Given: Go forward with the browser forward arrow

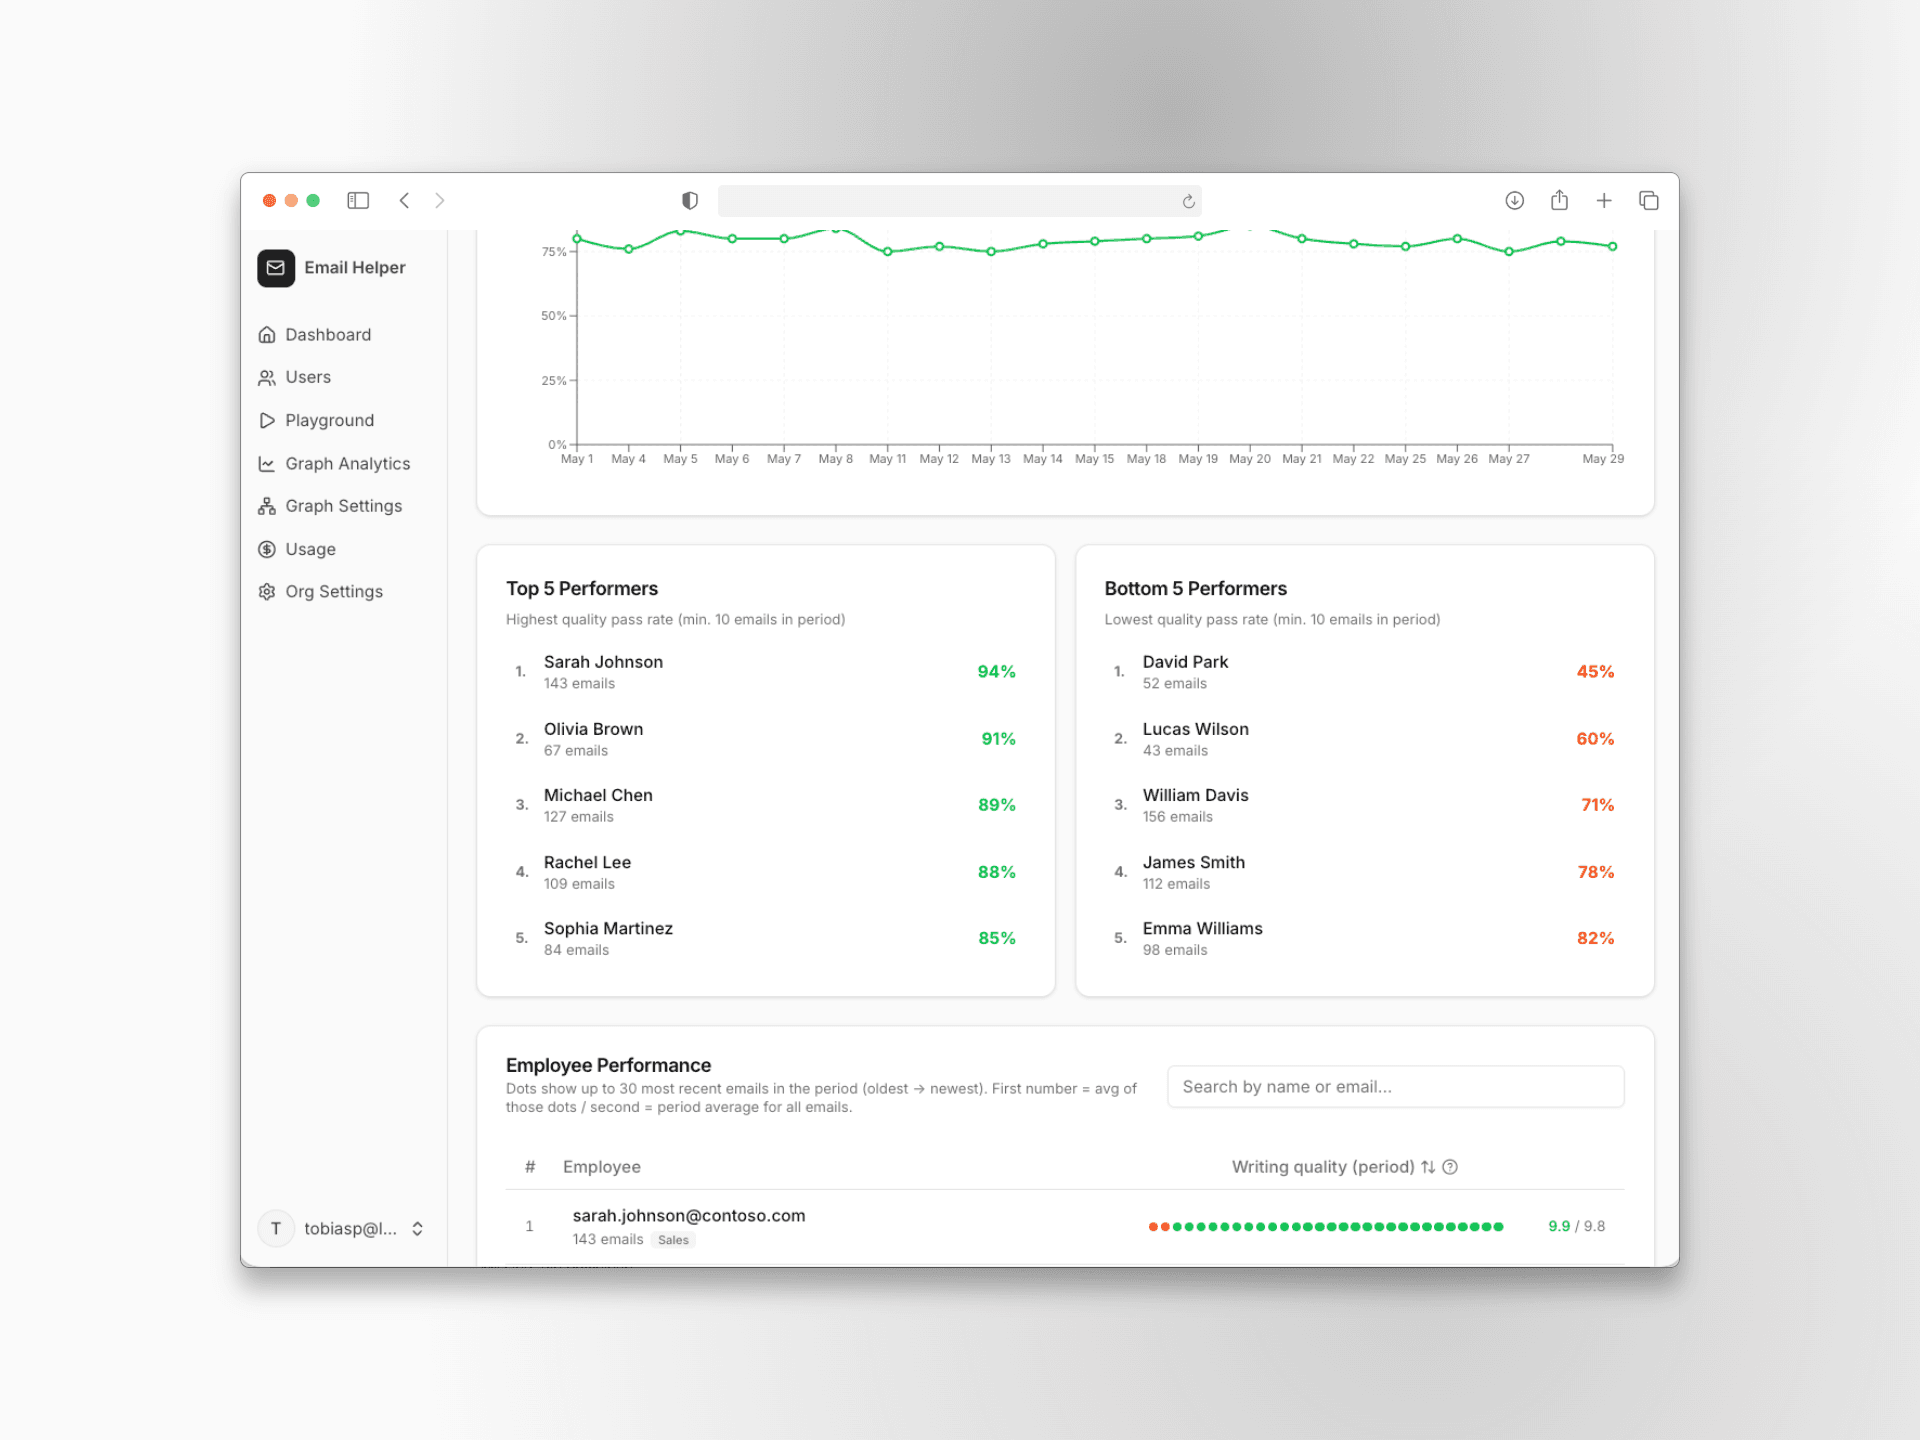Looking at the screenshot, I should (440, 201).
